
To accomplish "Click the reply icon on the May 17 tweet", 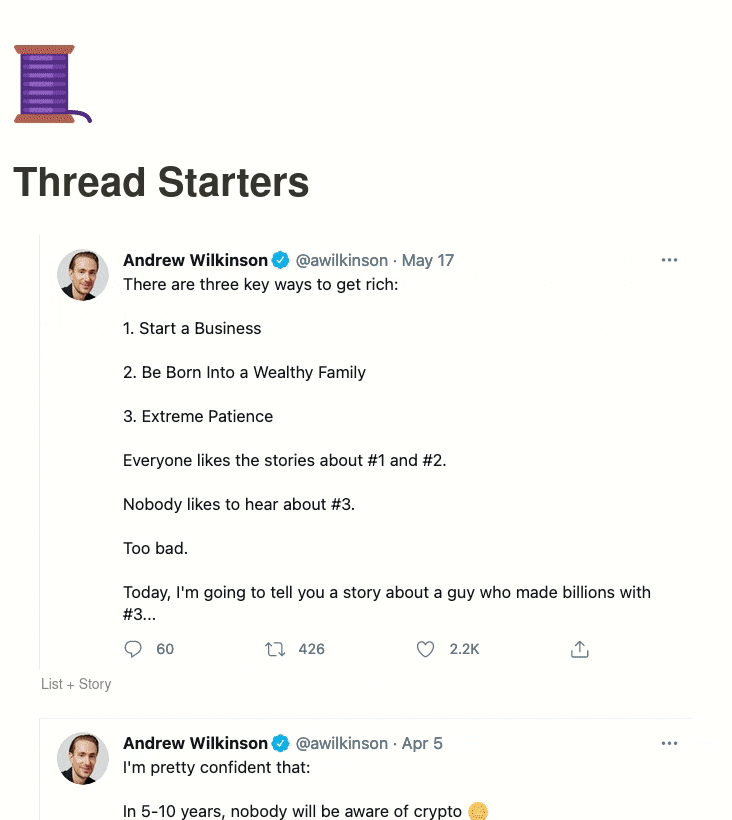I will coord(132,648).
